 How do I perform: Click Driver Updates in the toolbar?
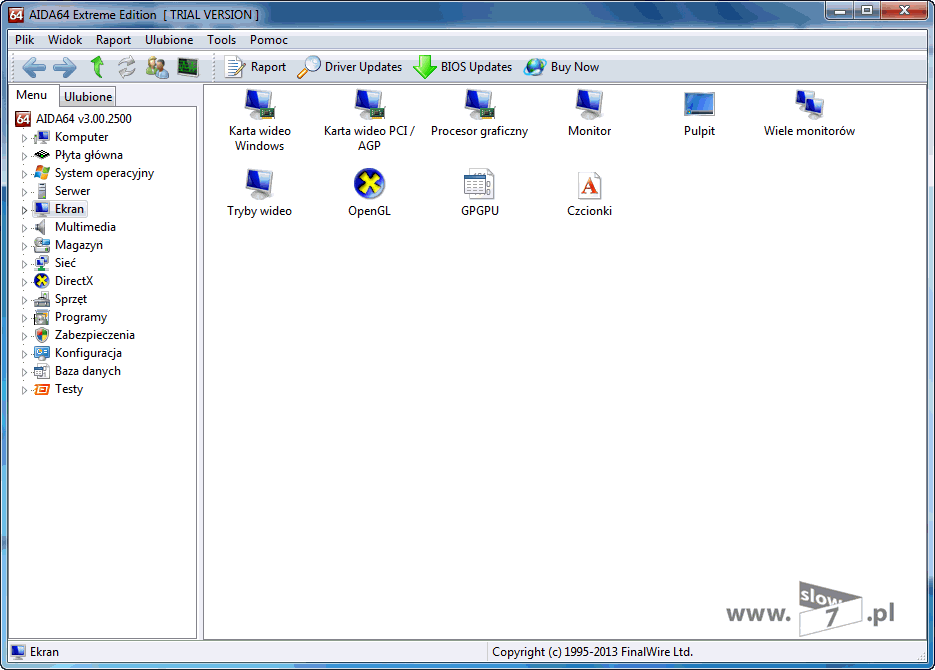coord(349,67)
